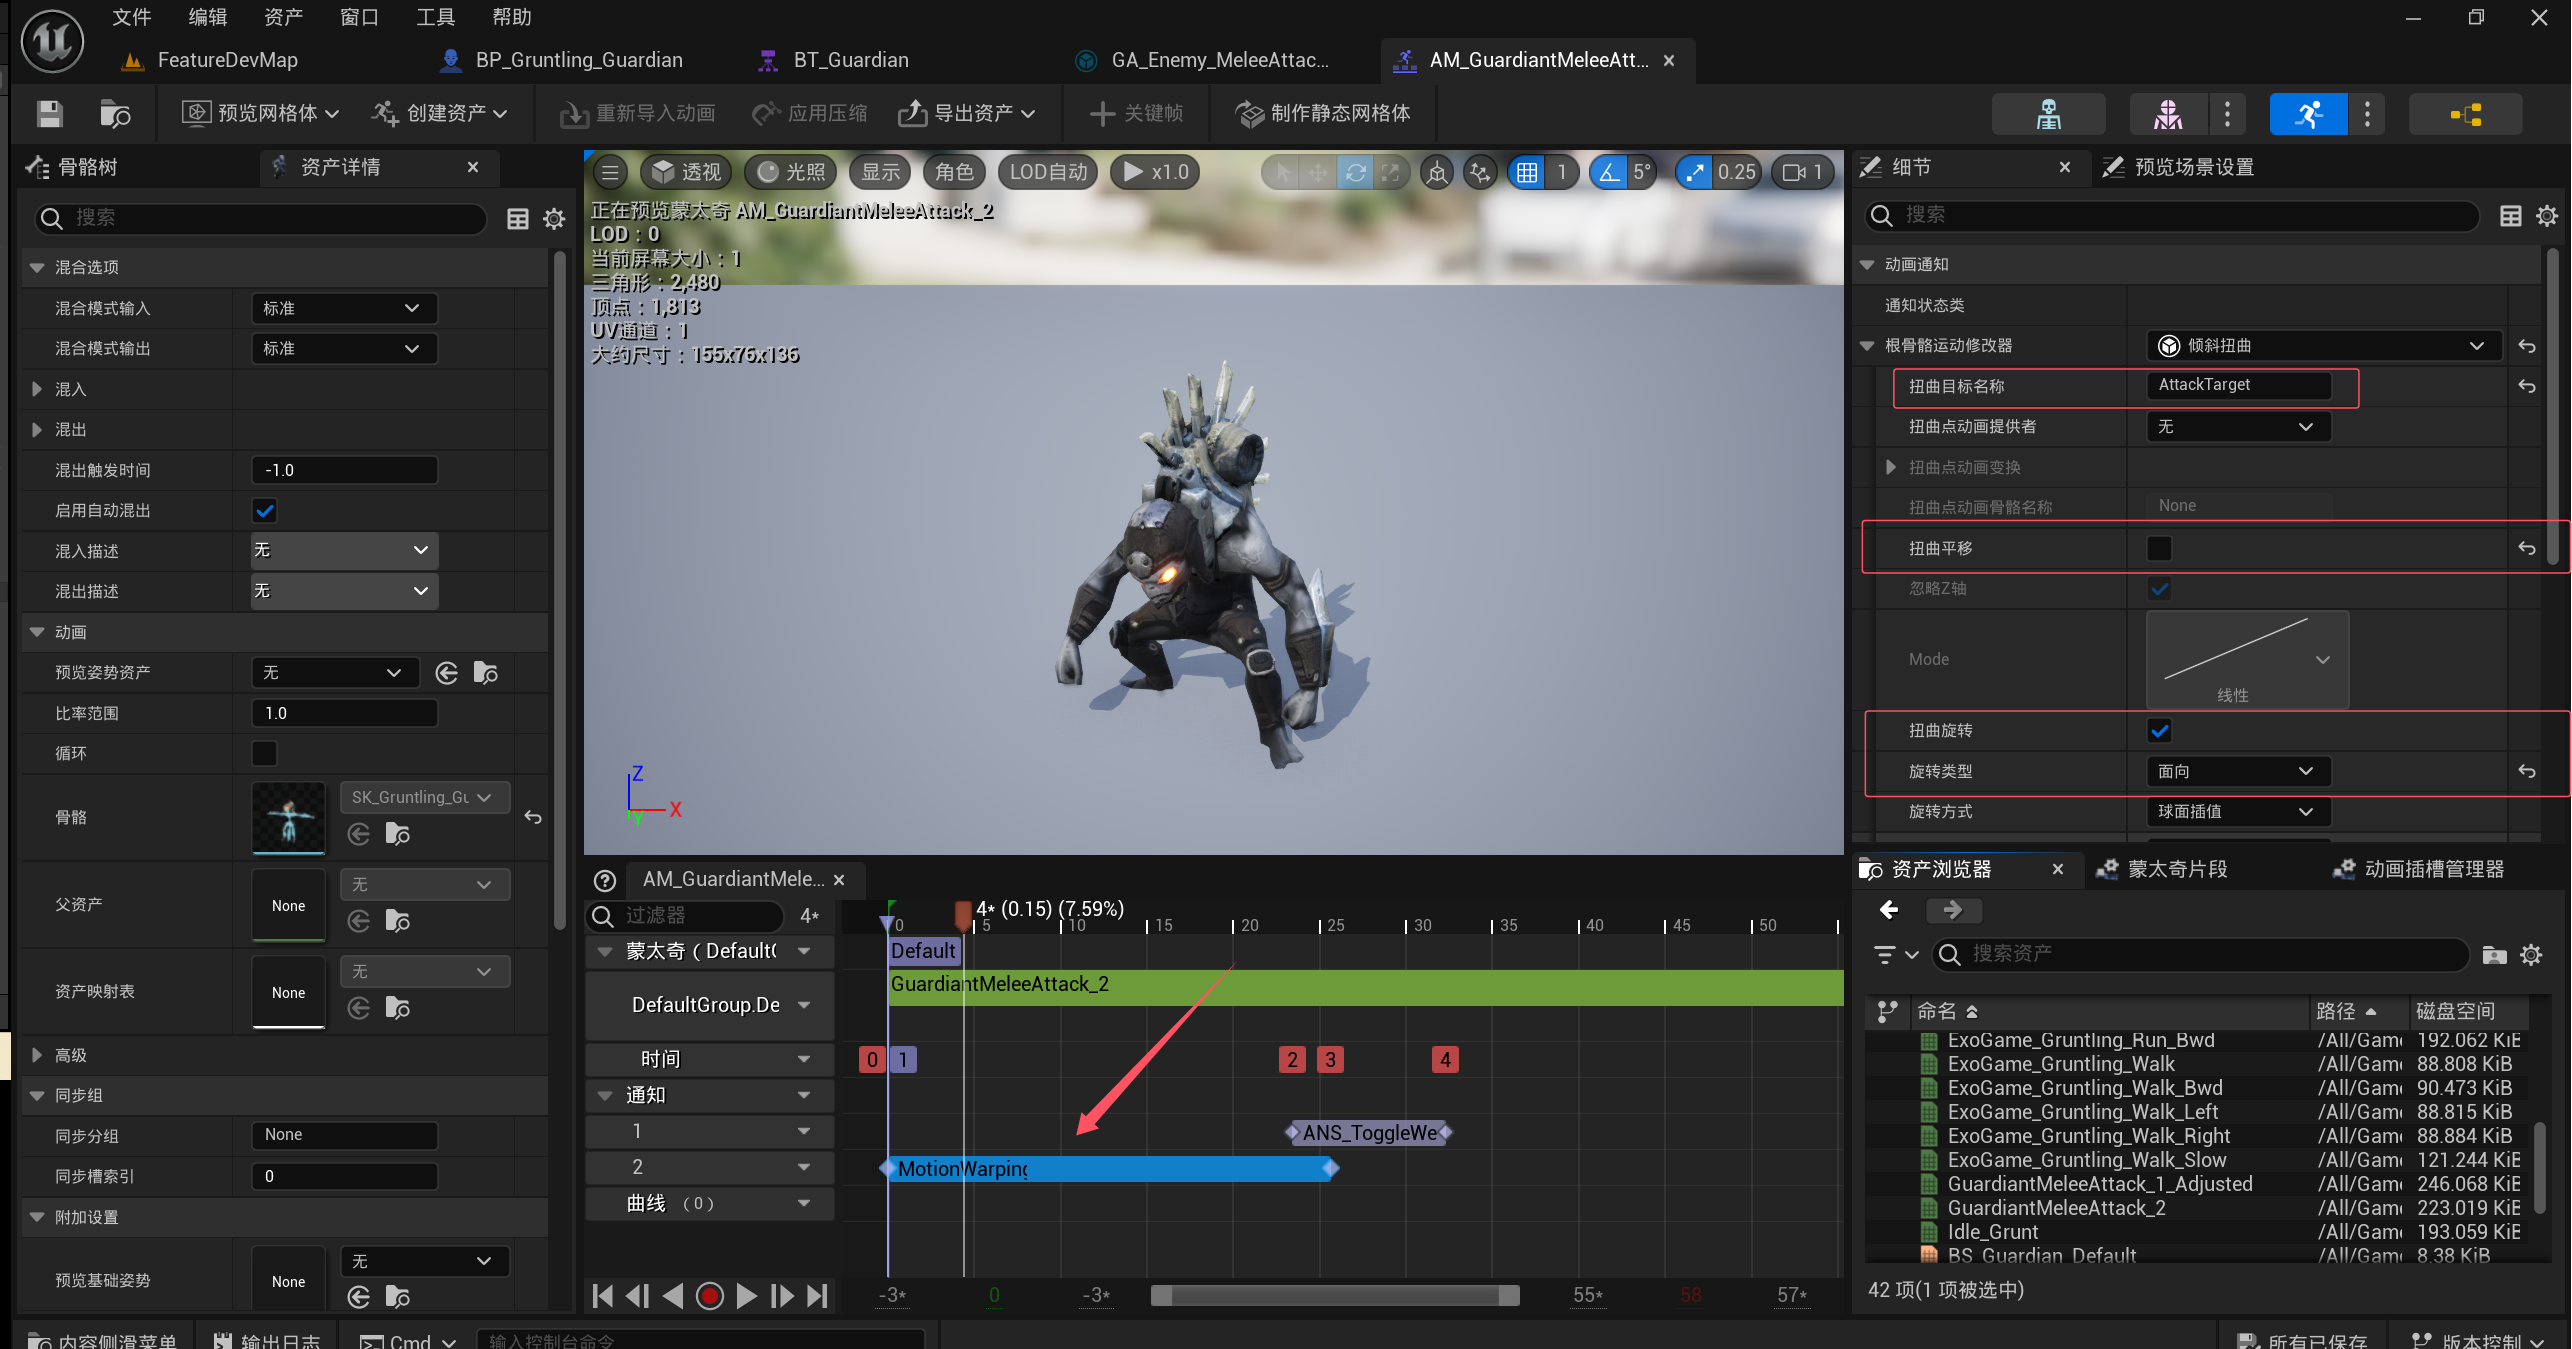Enable the 扭曲平移 checkbox

pos(2159,548)
